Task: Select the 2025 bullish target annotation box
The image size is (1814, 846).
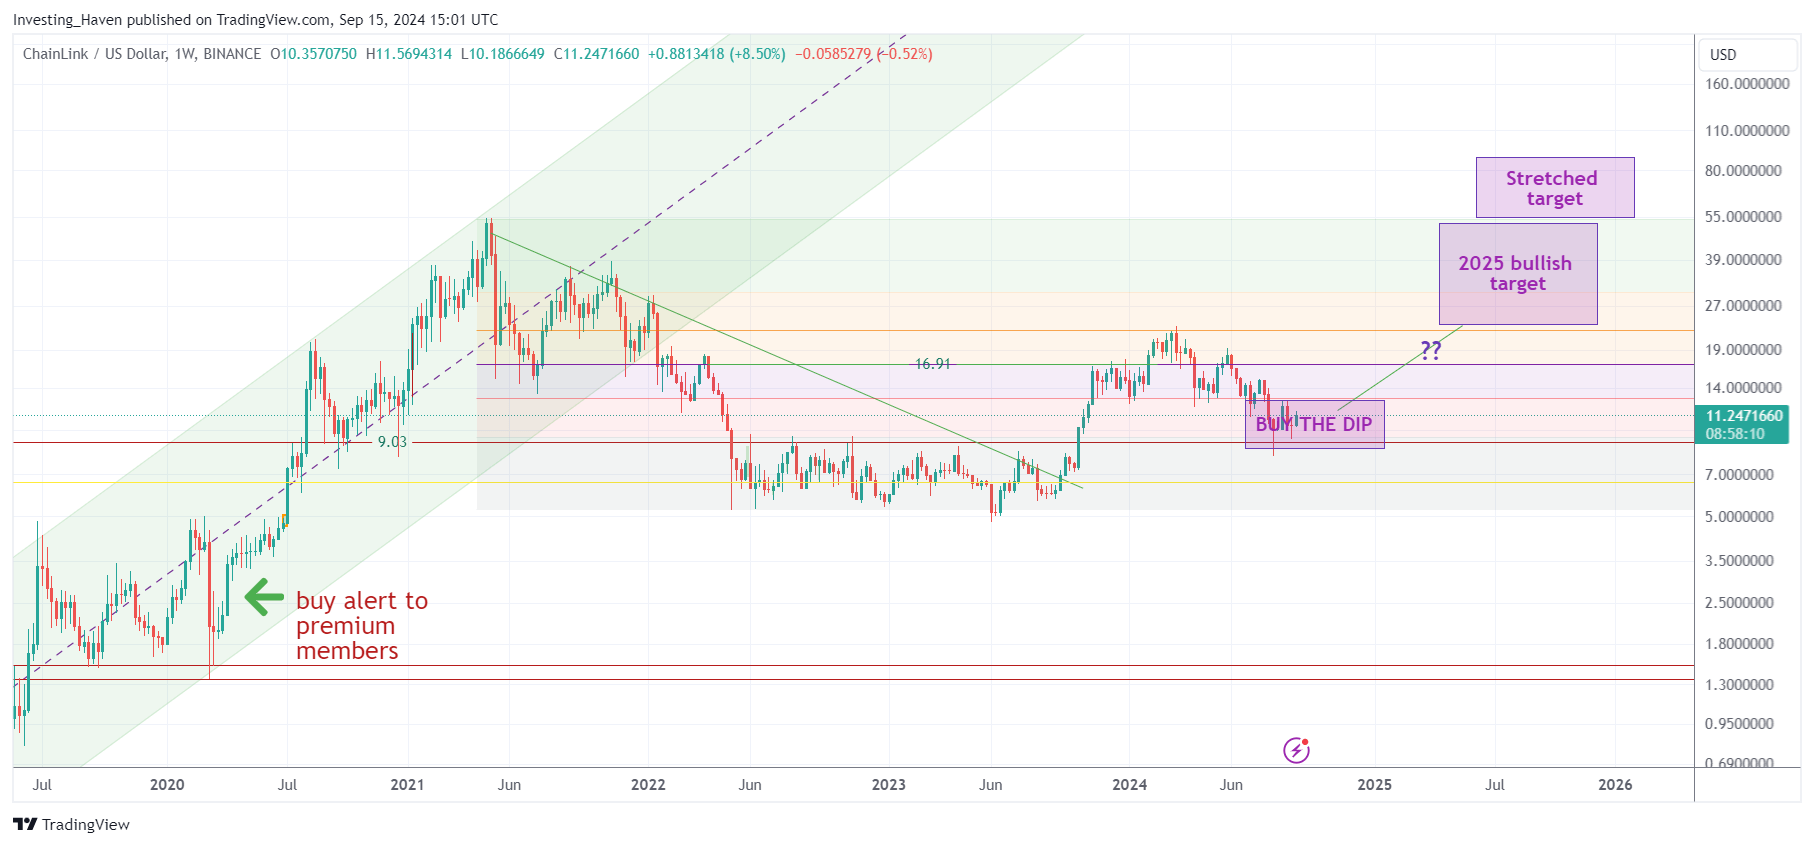Action: click(1518, 273)
